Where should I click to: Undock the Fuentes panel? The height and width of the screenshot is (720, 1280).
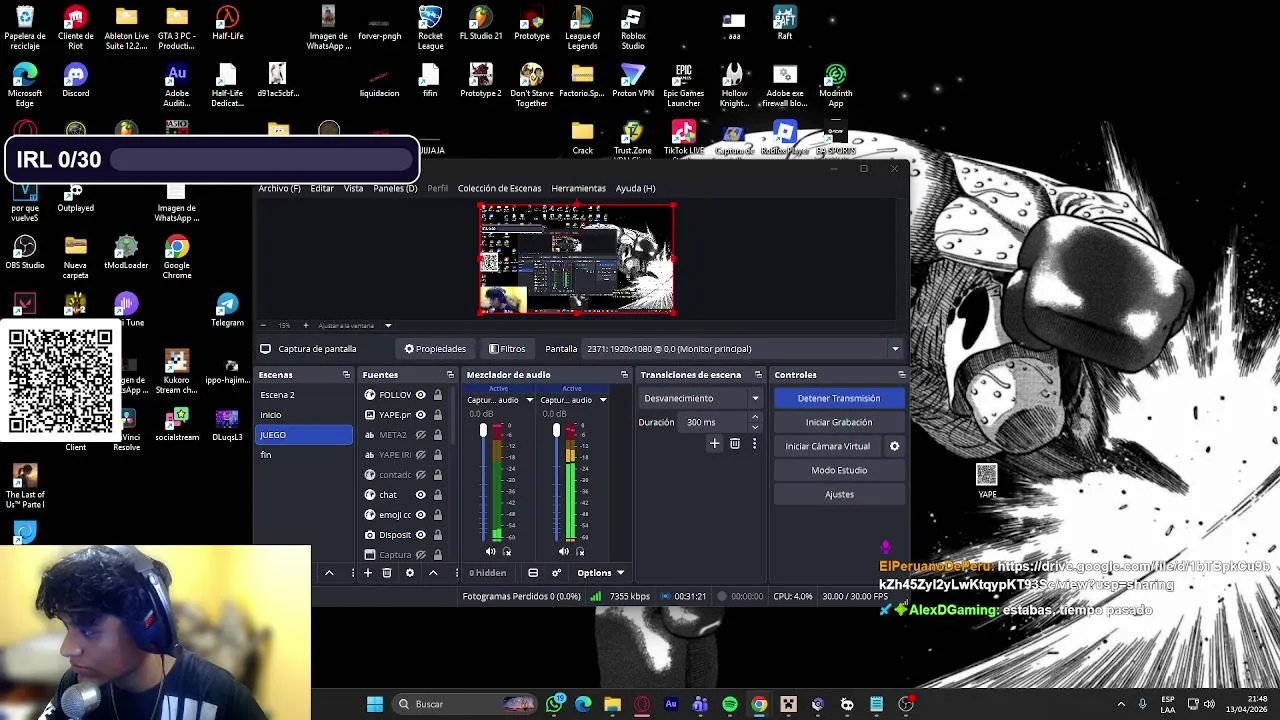pyautogui.click(x=450, y=375)
